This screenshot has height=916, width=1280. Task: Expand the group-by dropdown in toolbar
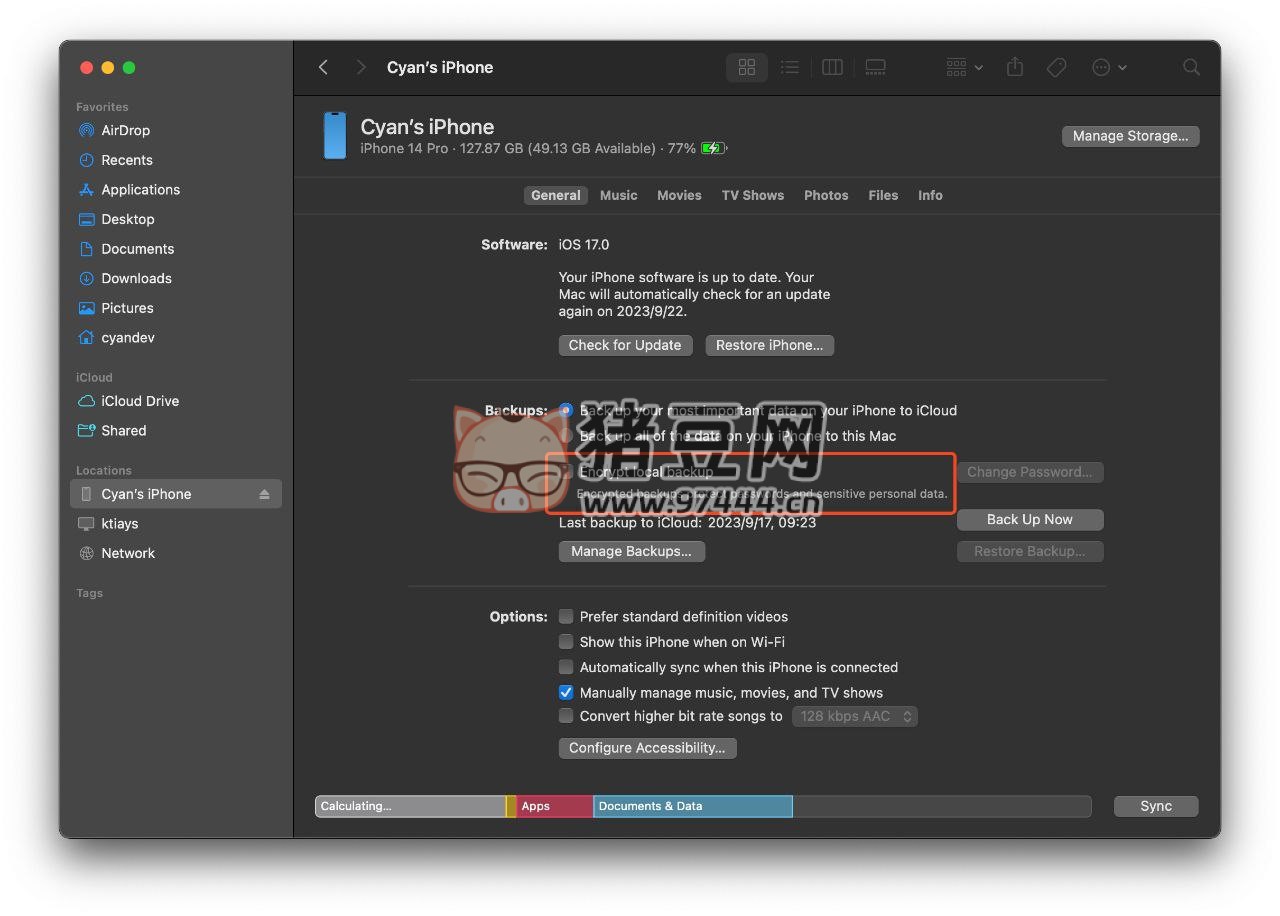coord(964,67)
